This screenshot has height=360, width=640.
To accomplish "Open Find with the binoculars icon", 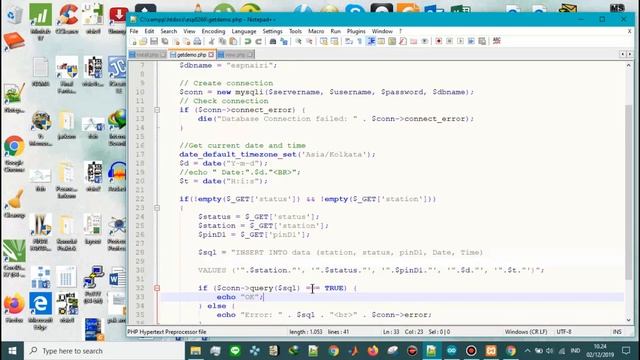I will point(273,41).
